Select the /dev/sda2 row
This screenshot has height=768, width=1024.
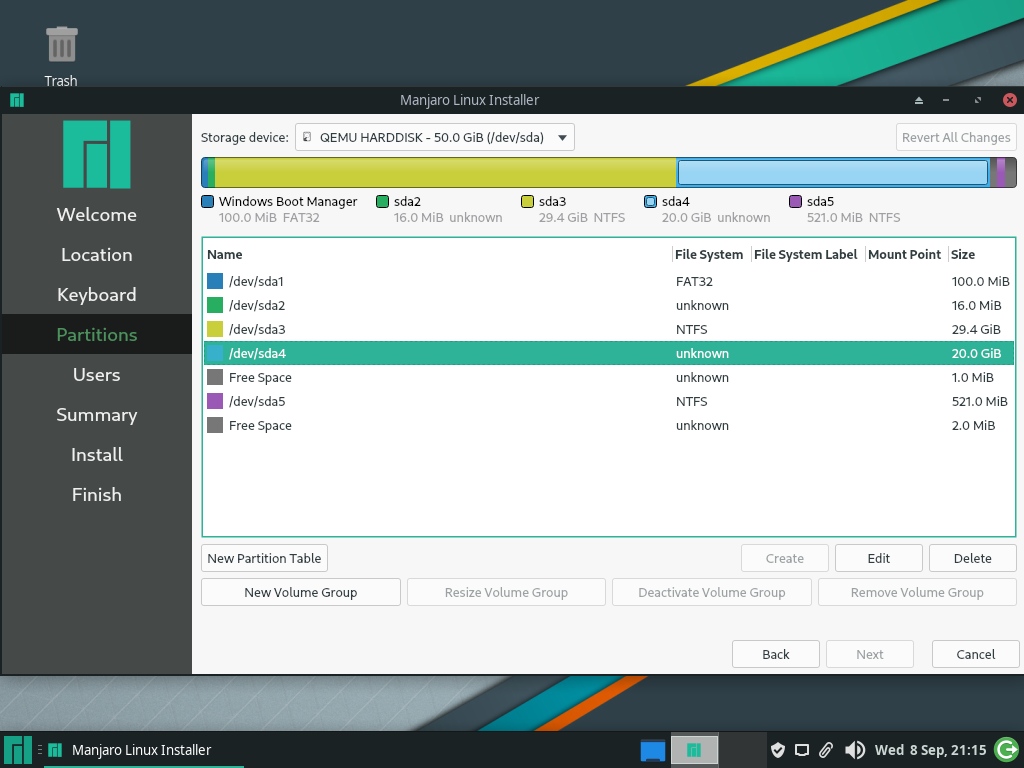tap(609, 305)
